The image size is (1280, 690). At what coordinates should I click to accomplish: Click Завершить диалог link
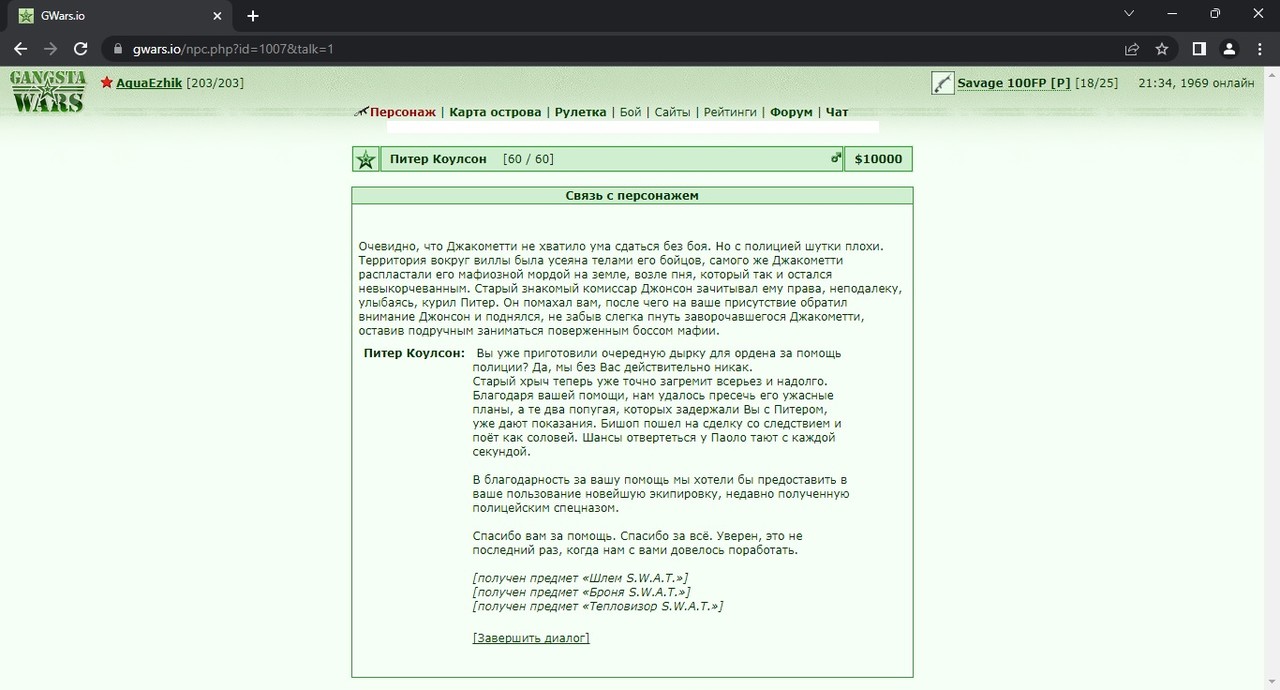point(531,638)
